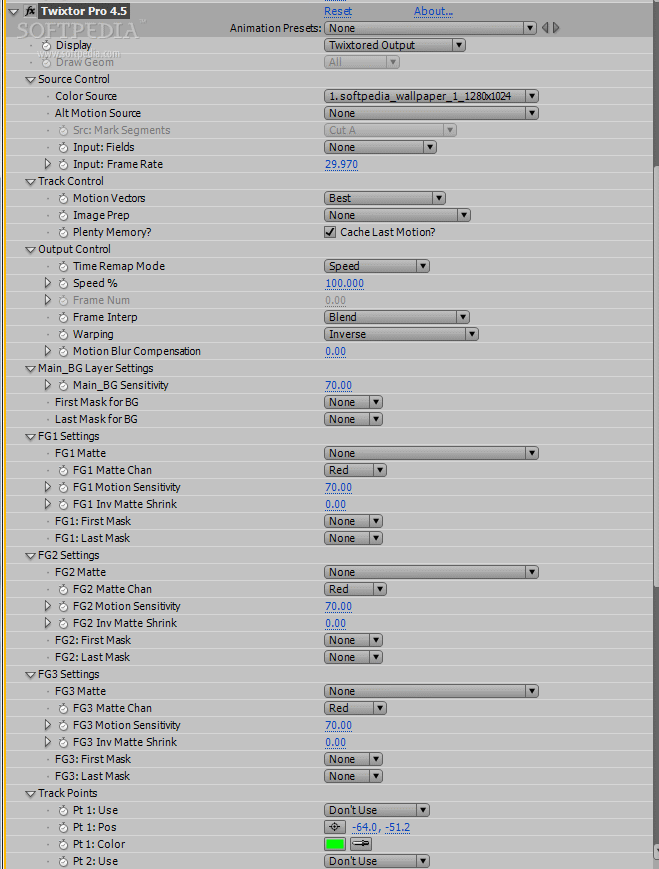This screenshot has width=659, height=869.
Task: Collapse the Main_BG Layer Settings group
Action: [x=30, y=369]
